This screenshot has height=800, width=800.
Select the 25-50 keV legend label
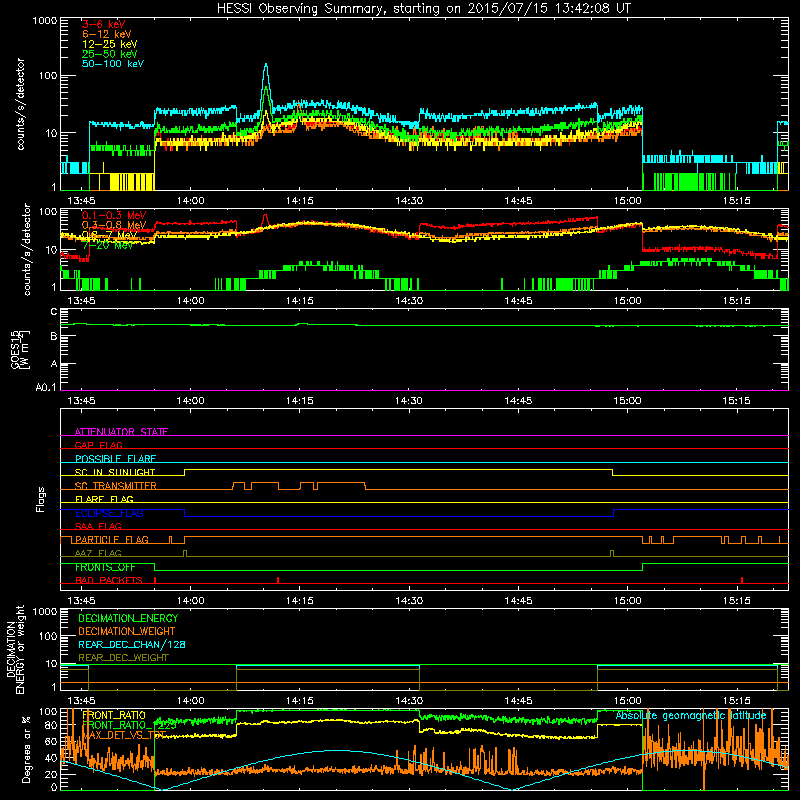coord(110,54)
